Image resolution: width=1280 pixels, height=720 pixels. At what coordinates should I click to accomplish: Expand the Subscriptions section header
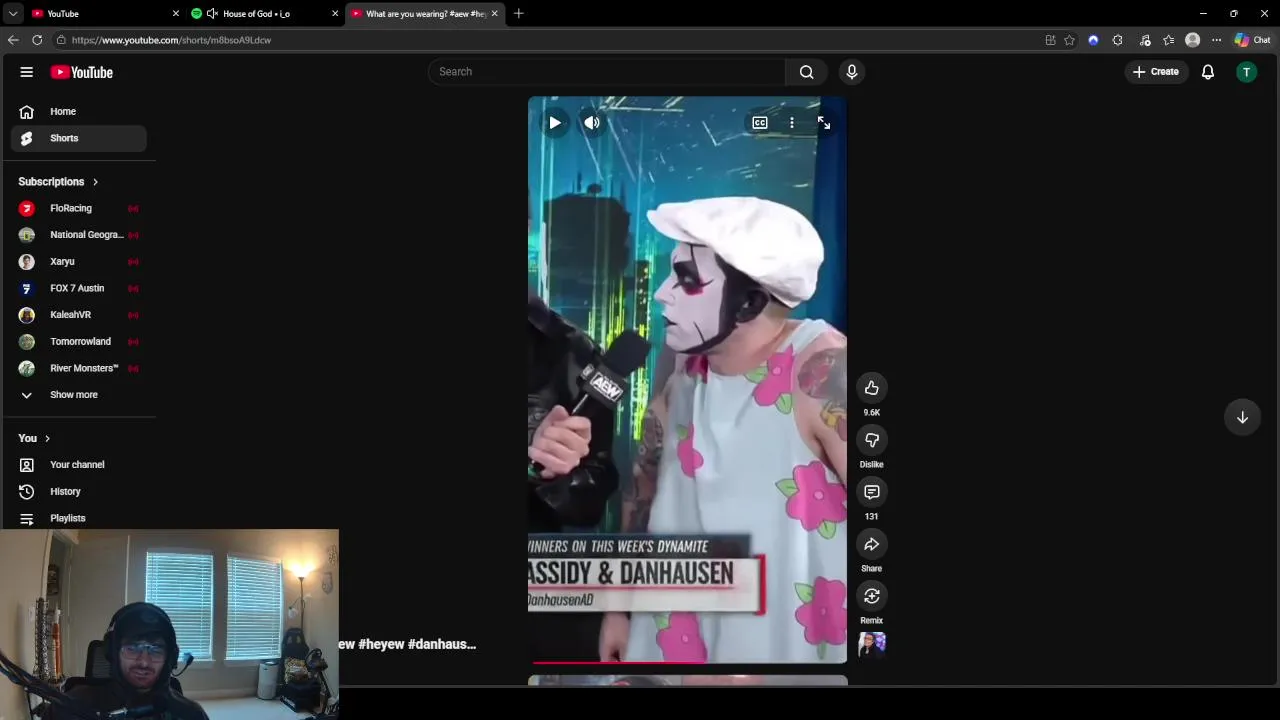tap(58, 182)
